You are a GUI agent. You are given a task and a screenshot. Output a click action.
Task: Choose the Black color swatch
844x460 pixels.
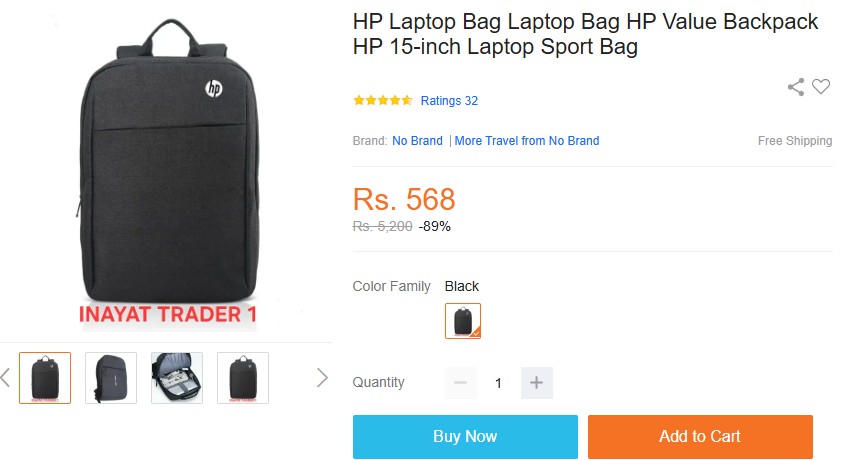[x=463, y=321]
